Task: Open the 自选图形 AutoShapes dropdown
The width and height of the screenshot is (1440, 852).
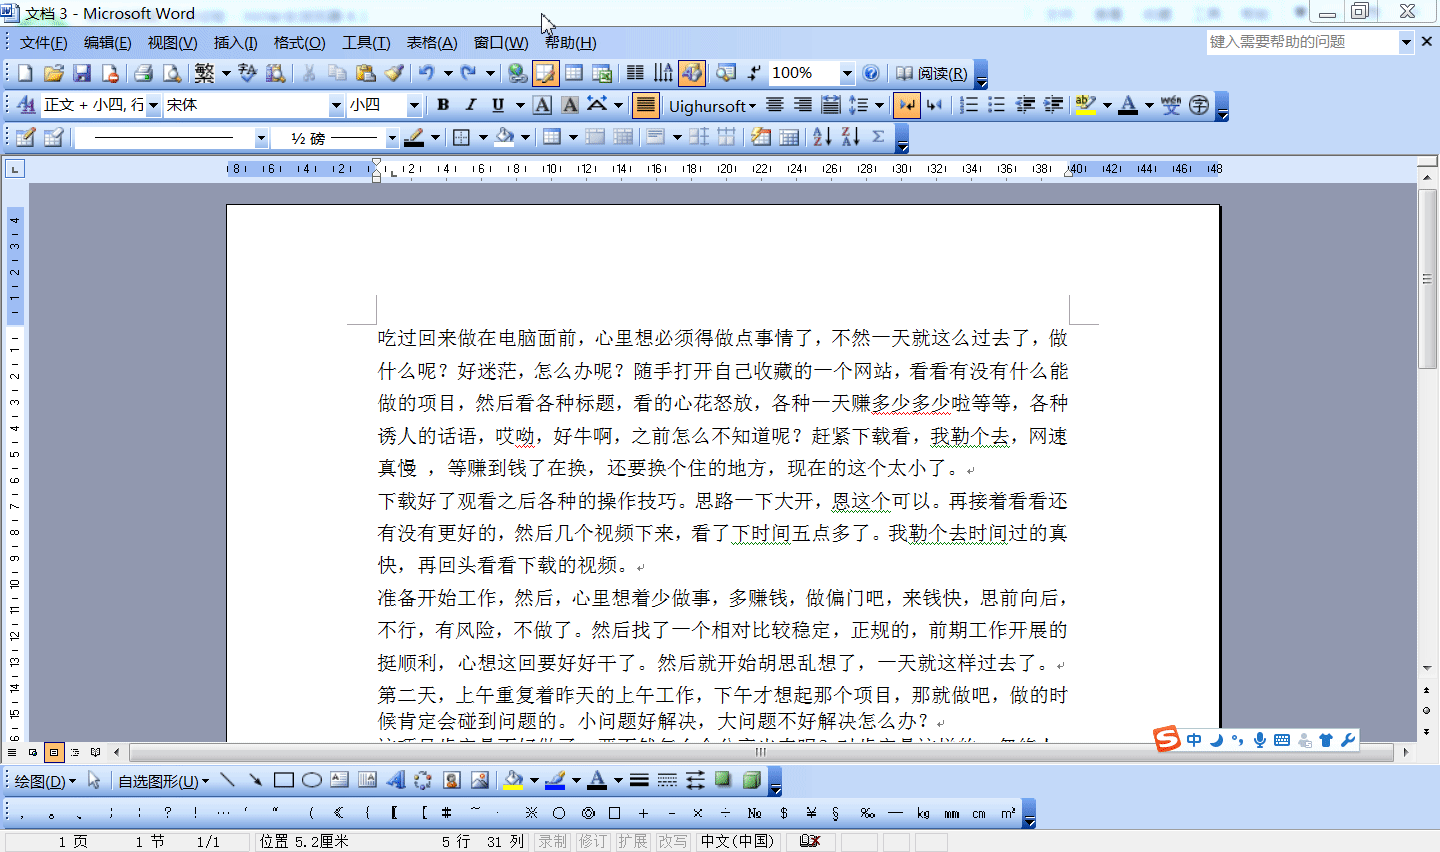Action: point(164,781)
